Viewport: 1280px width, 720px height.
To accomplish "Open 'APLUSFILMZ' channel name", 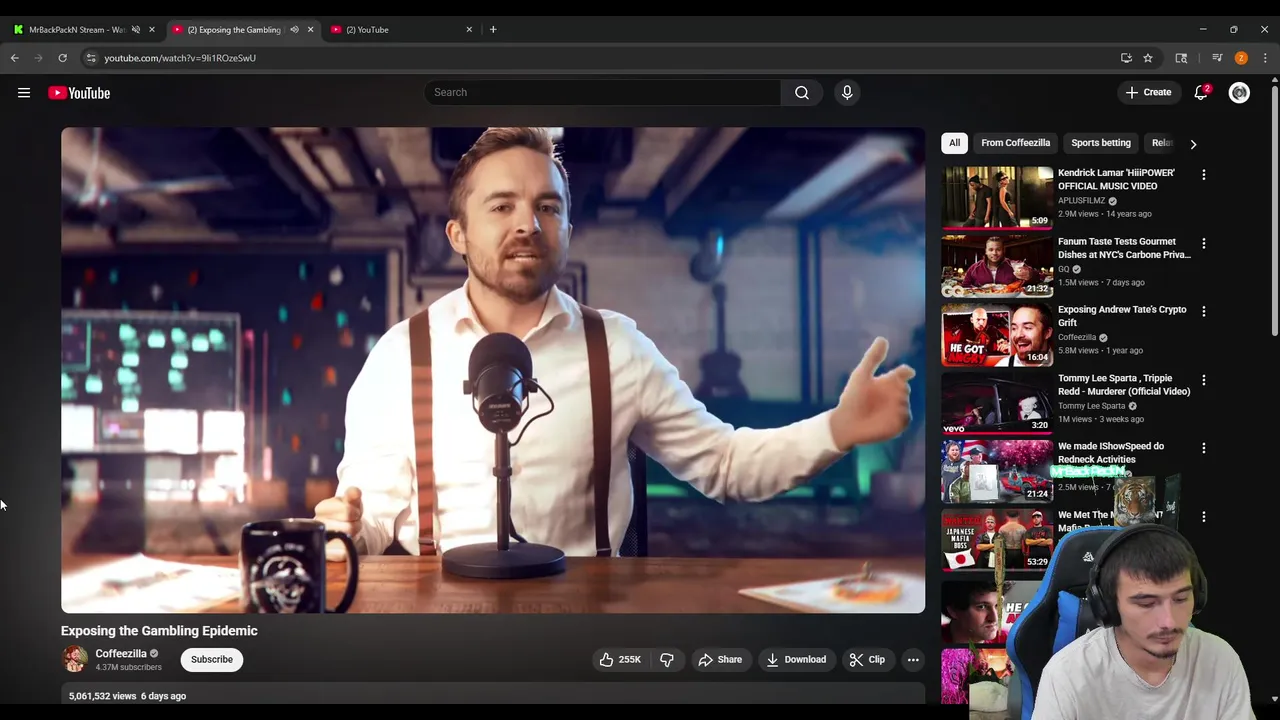I will pos(1081,201).
